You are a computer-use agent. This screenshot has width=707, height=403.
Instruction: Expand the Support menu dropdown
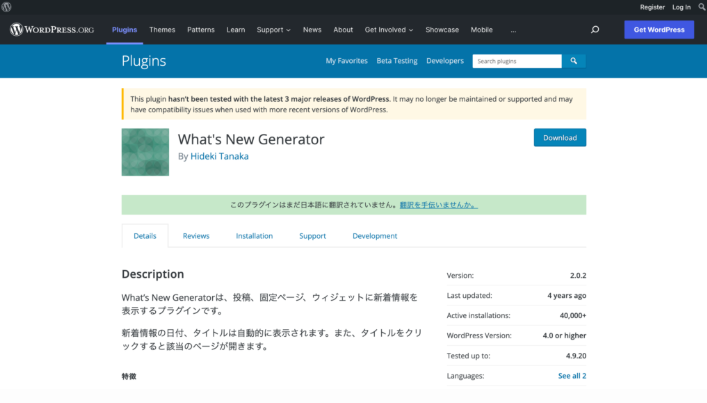(273, 30)
